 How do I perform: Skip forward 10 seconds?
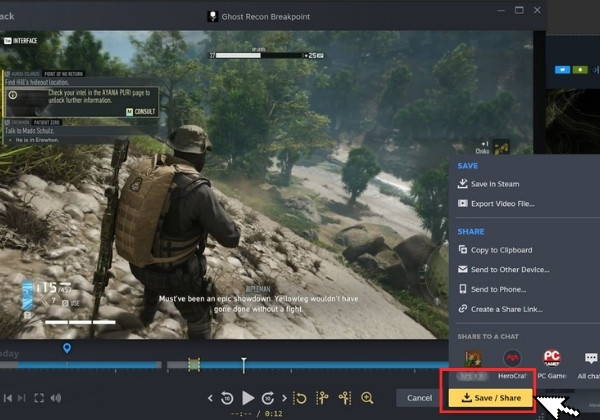point(268,398)
